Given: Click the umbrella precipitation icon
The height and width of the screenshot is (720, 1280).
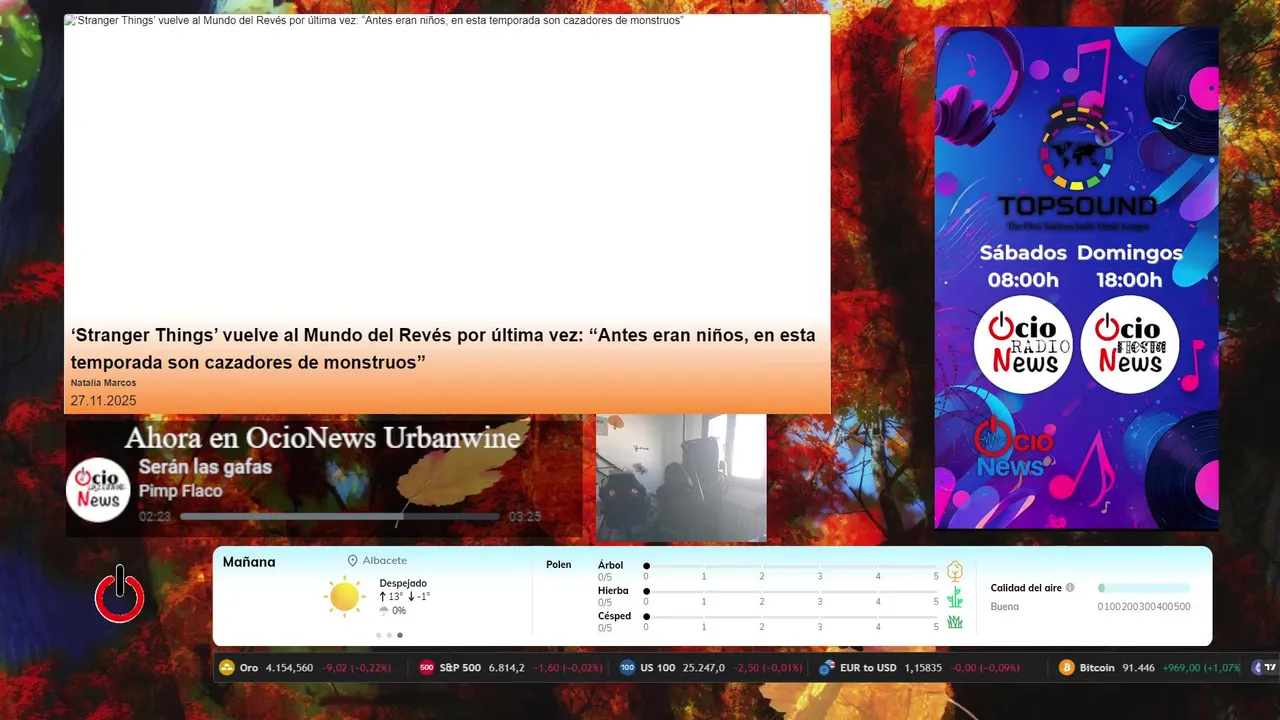Looking at the screenshot, I should 384,610.
